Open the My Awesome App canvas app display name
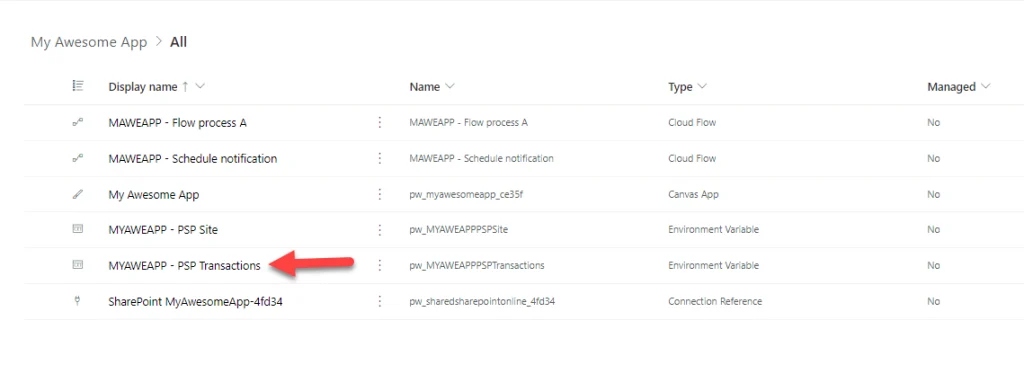This screenshot has height=374, width=1024. point(153,195)
